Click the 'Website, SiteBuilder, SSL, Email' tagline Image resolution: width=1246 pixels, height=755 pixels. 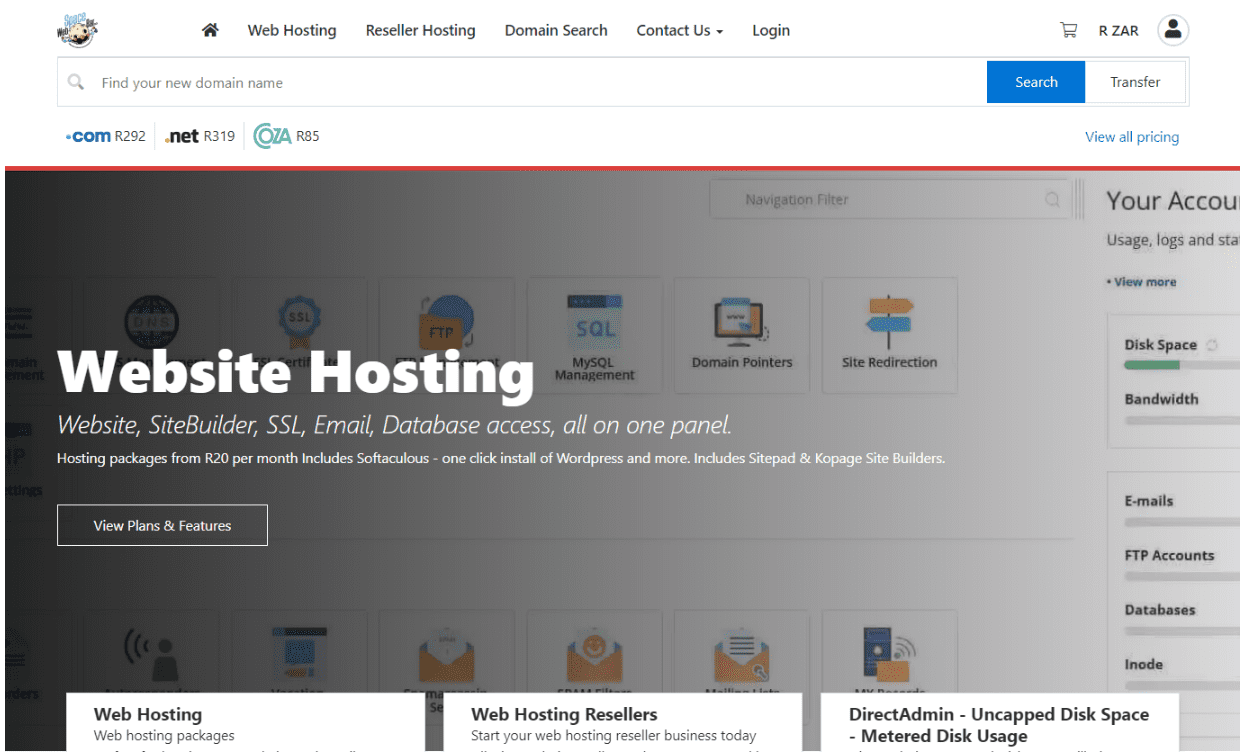point(394,425)
